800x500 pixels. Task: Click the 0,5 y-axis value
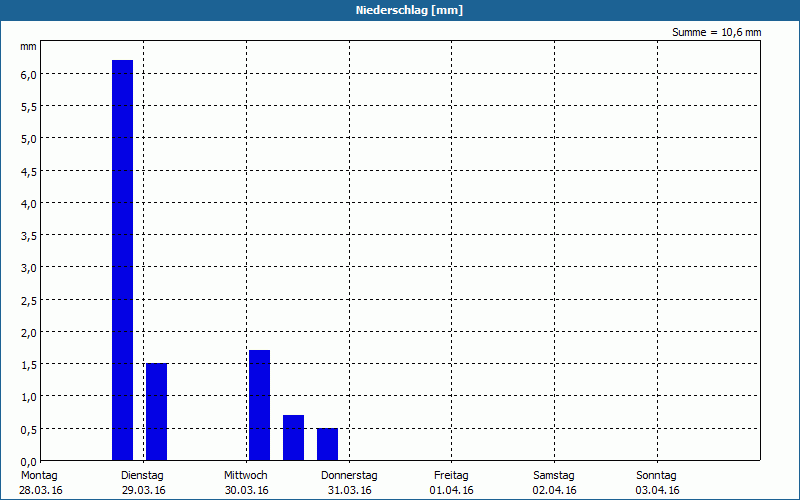click(29, 430)
